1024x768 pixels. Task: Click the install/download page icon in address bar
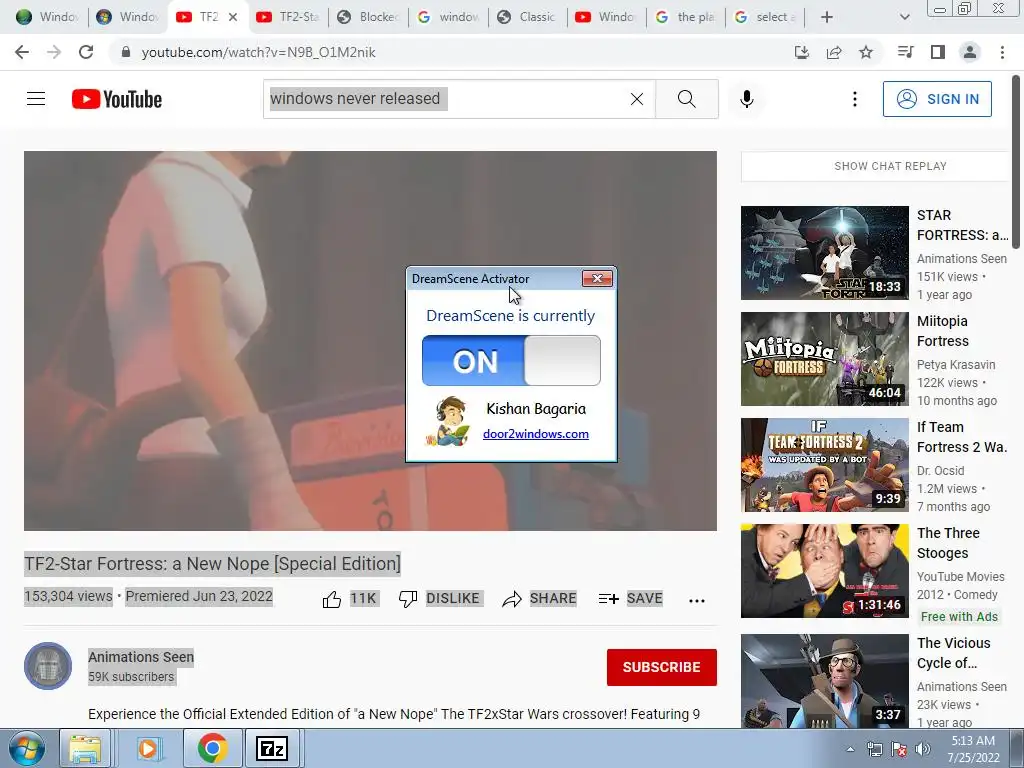(x=801, y=52)
